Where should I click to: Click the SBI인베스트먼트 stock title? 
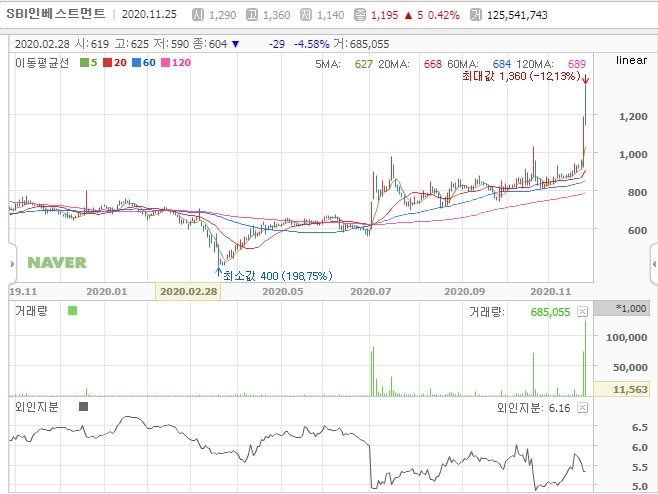pos(56,14)
